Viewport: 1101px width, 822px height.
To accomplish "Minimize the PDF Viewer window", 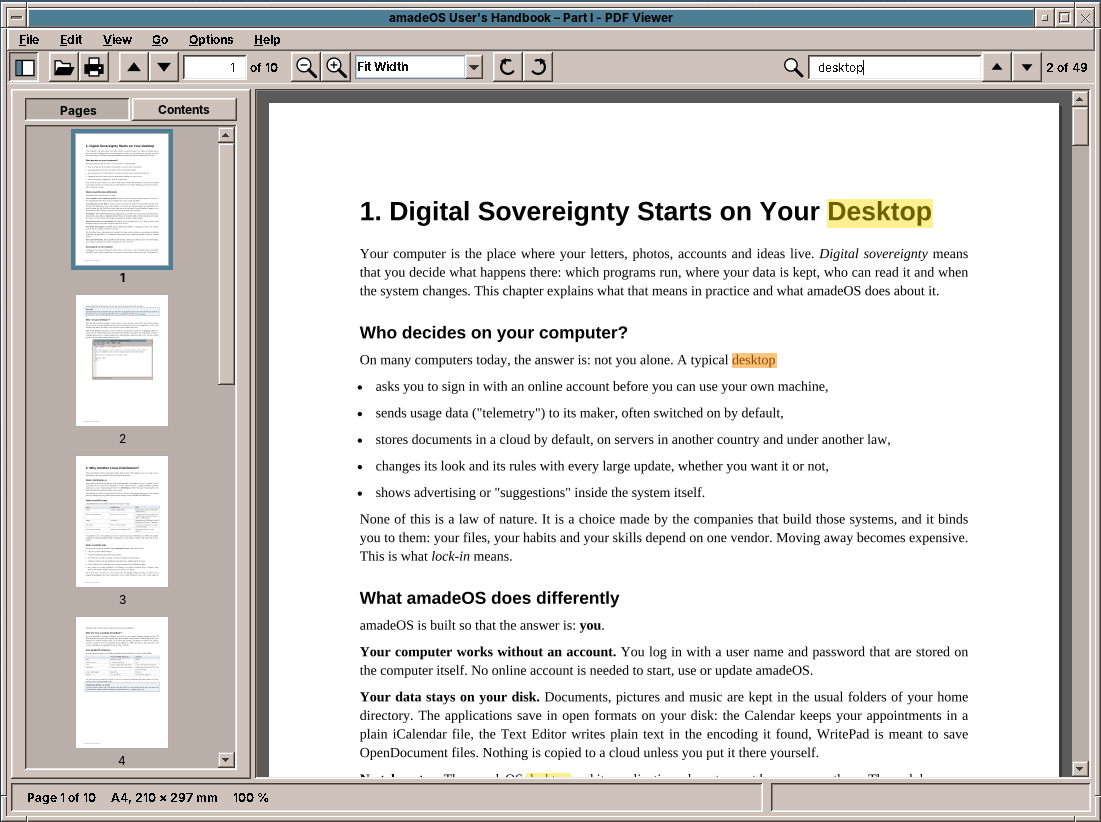I will point(1044,18).
